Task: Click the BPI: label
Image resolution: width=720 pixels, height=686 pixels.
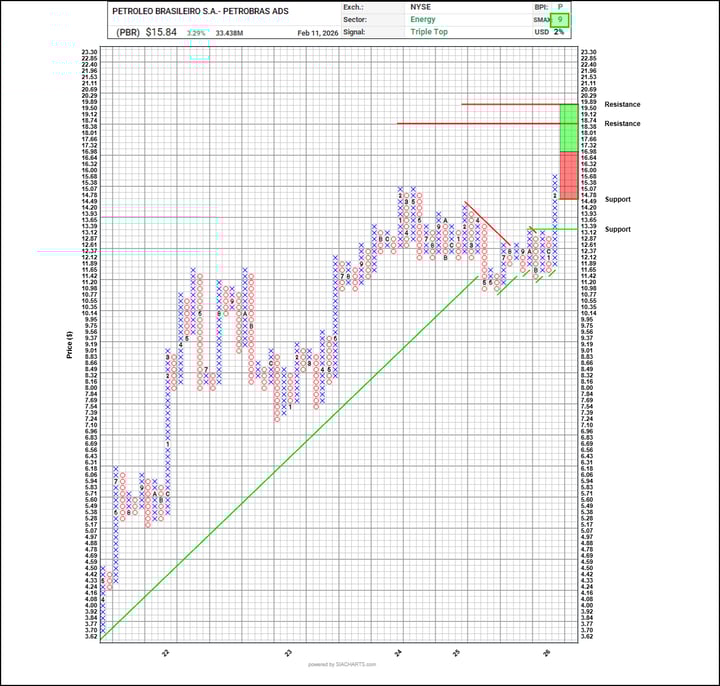Action: tap(541, 7)
